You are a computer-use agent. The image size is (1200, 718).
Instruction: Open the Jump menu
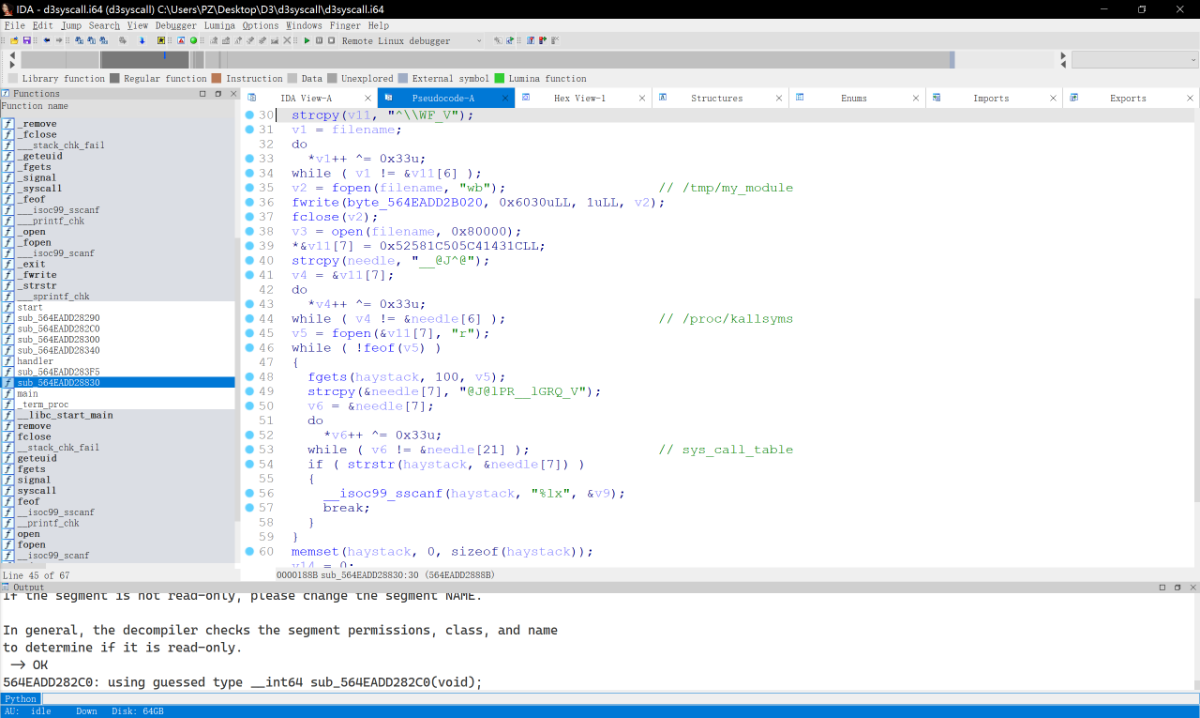click(x=71, y=25)
